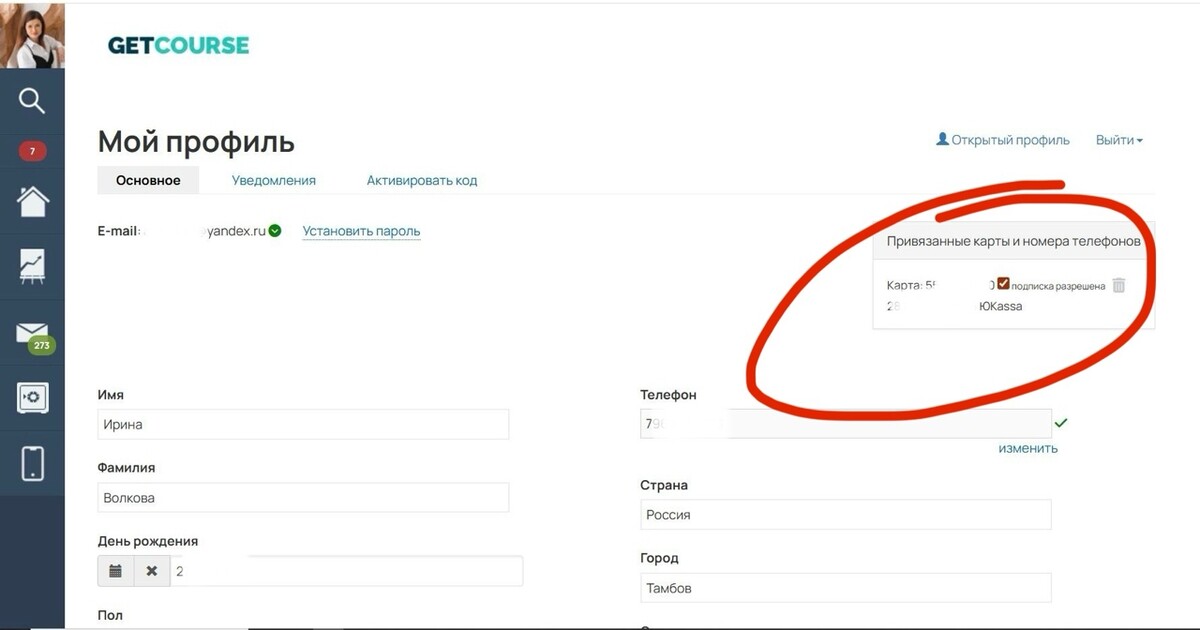Open the search icon in sidebar
The width and height of the screenshot is (1200, 630).
coord(32,101)
